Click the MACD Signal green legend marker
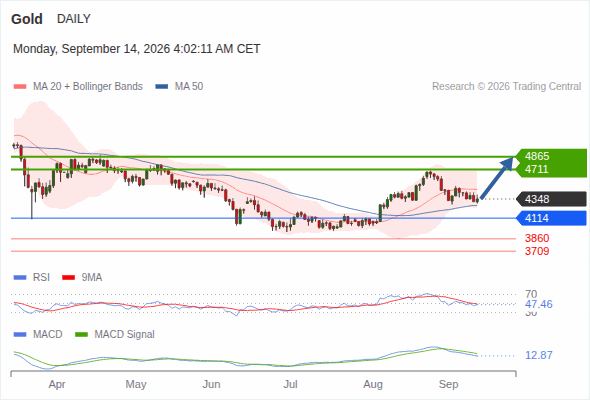Image resolution: width=590 pixels, height=400 pixels. pyautogui.click(x=81, y=335)
